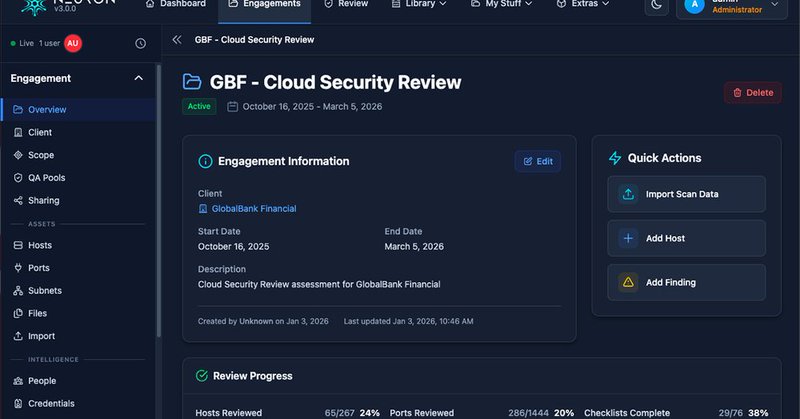Screen dimensions: 800x419
Task: Open the Ports sidebar item
Action: point(40,268)
